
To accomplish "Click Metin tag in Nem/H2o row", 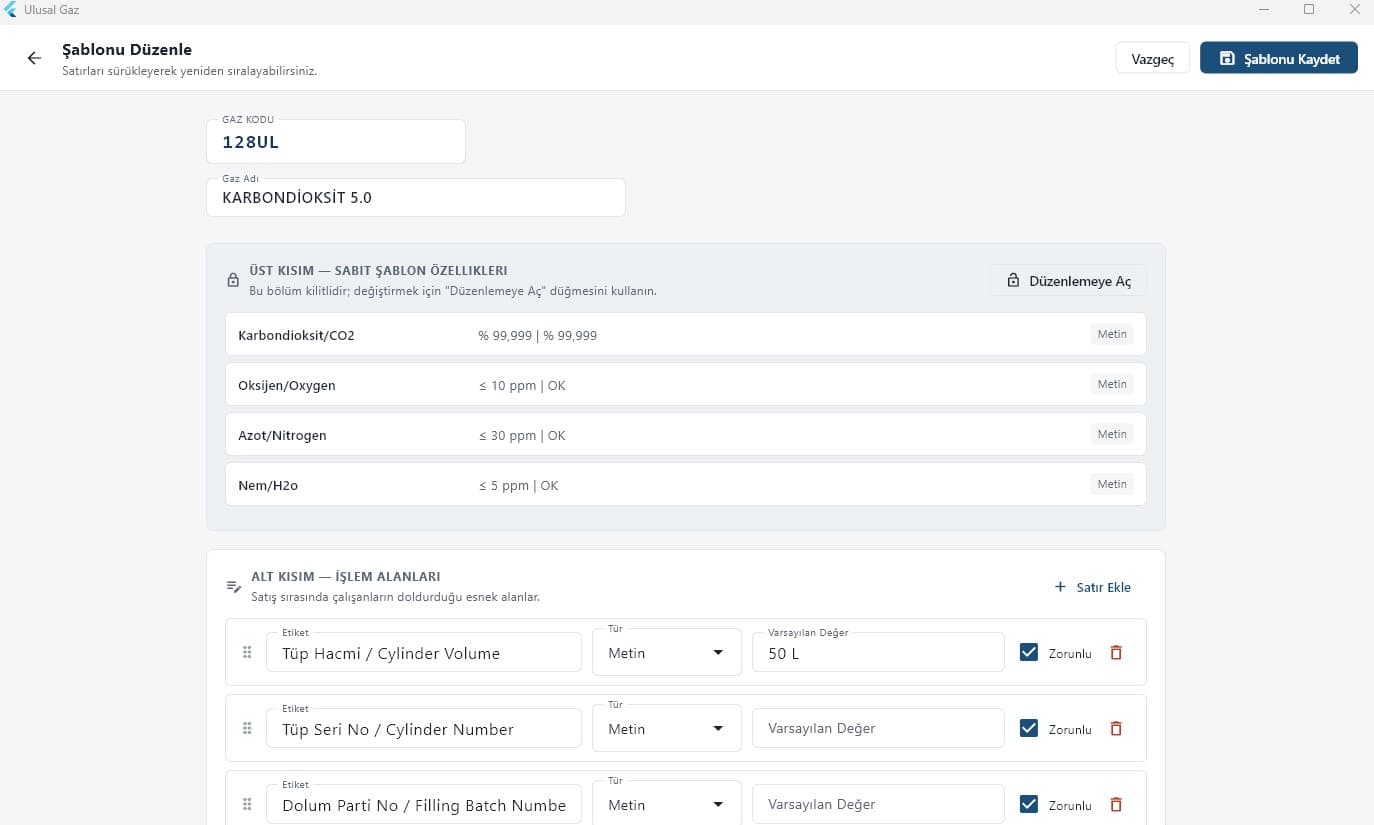I will (x=1112, y=484).
